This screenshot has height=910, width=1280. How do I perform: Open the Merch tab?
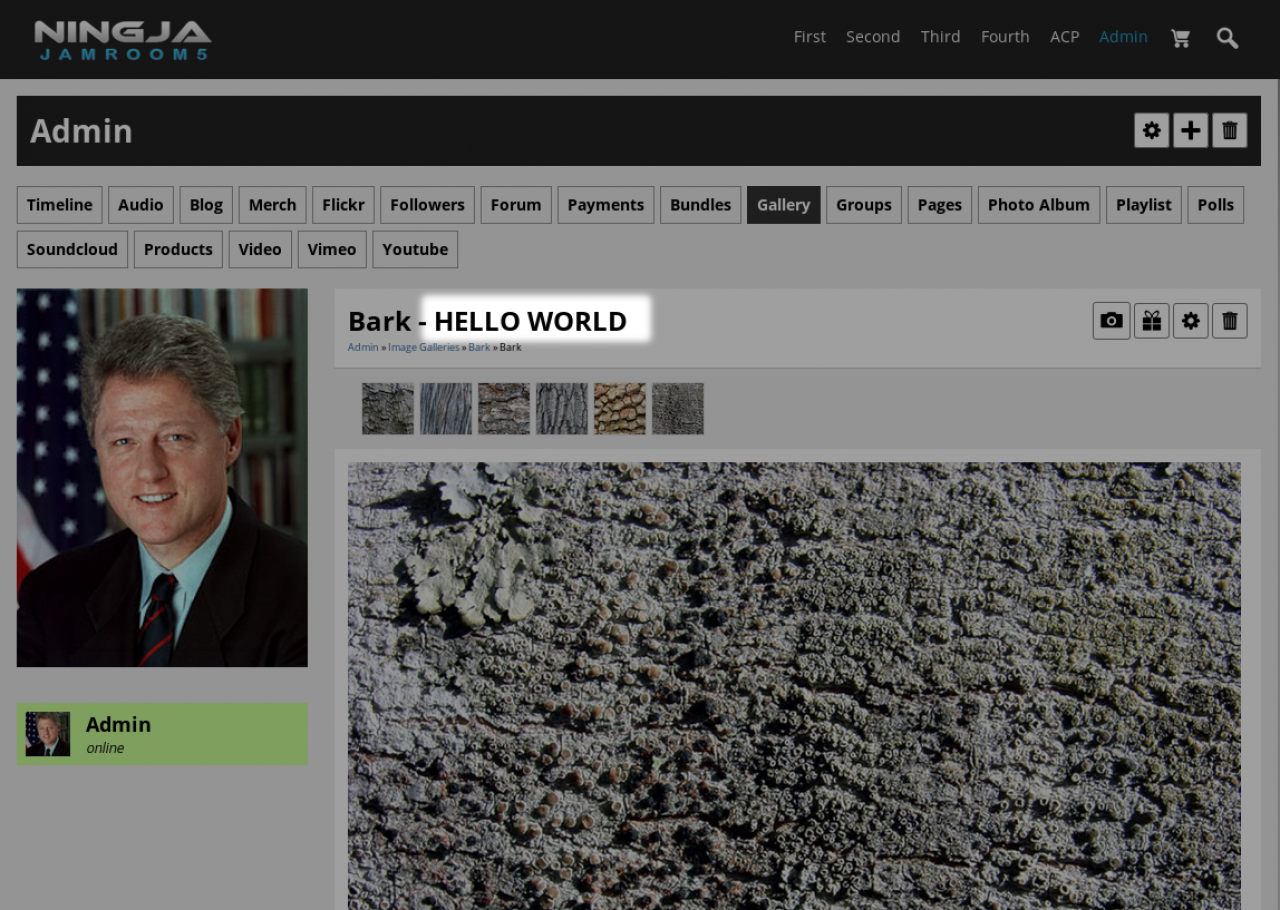(x=272, y=205)
